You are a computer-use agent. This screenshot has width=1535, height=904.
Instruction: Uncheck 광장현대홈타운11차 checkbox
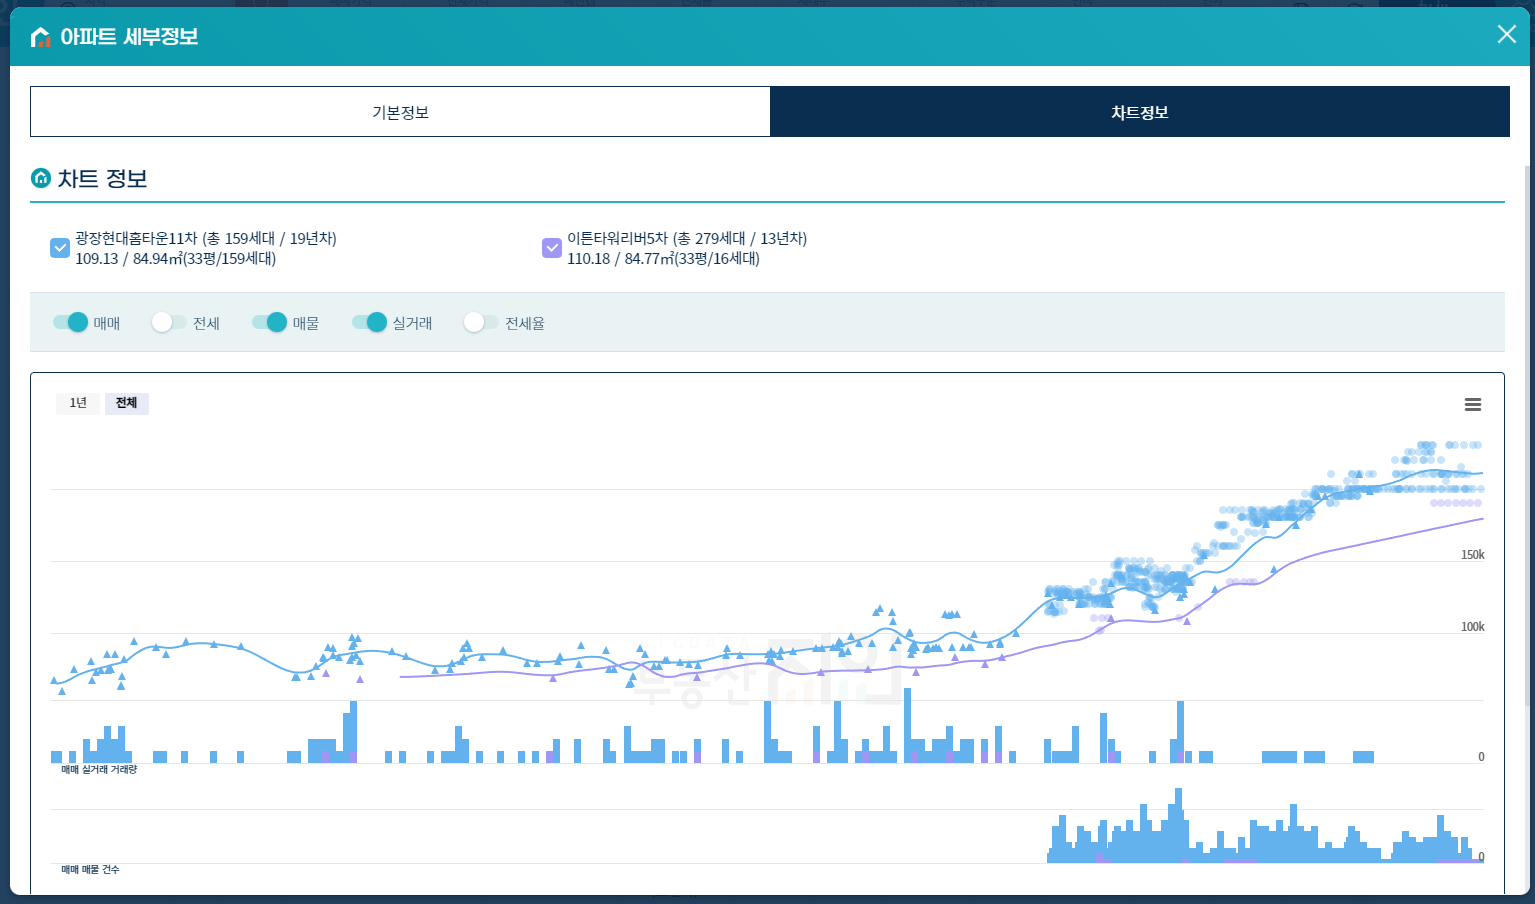click(x=60, y=248)
